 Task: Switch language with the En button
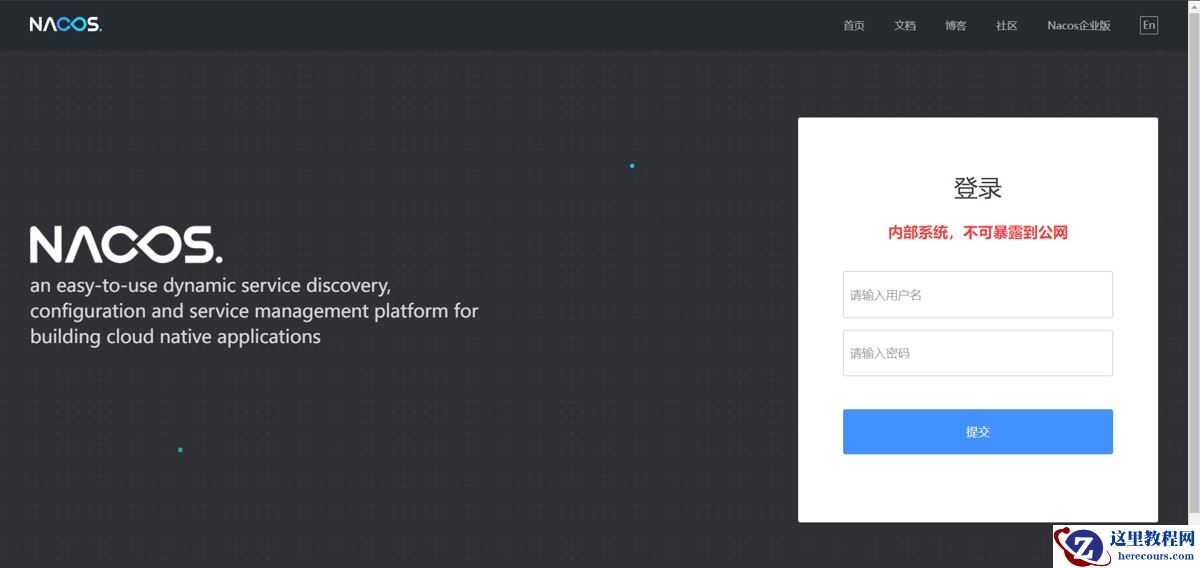tap(1149, 25)
